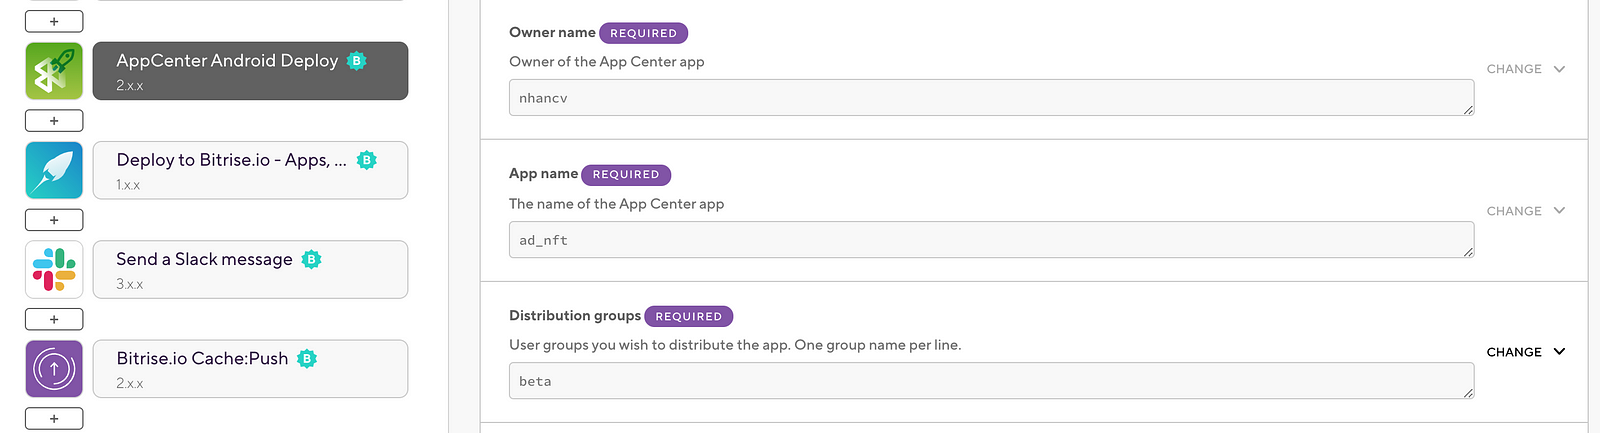Expand the Distribution groups chevron
This screenshot has height=433, width=1600.
click(1559, 352)
